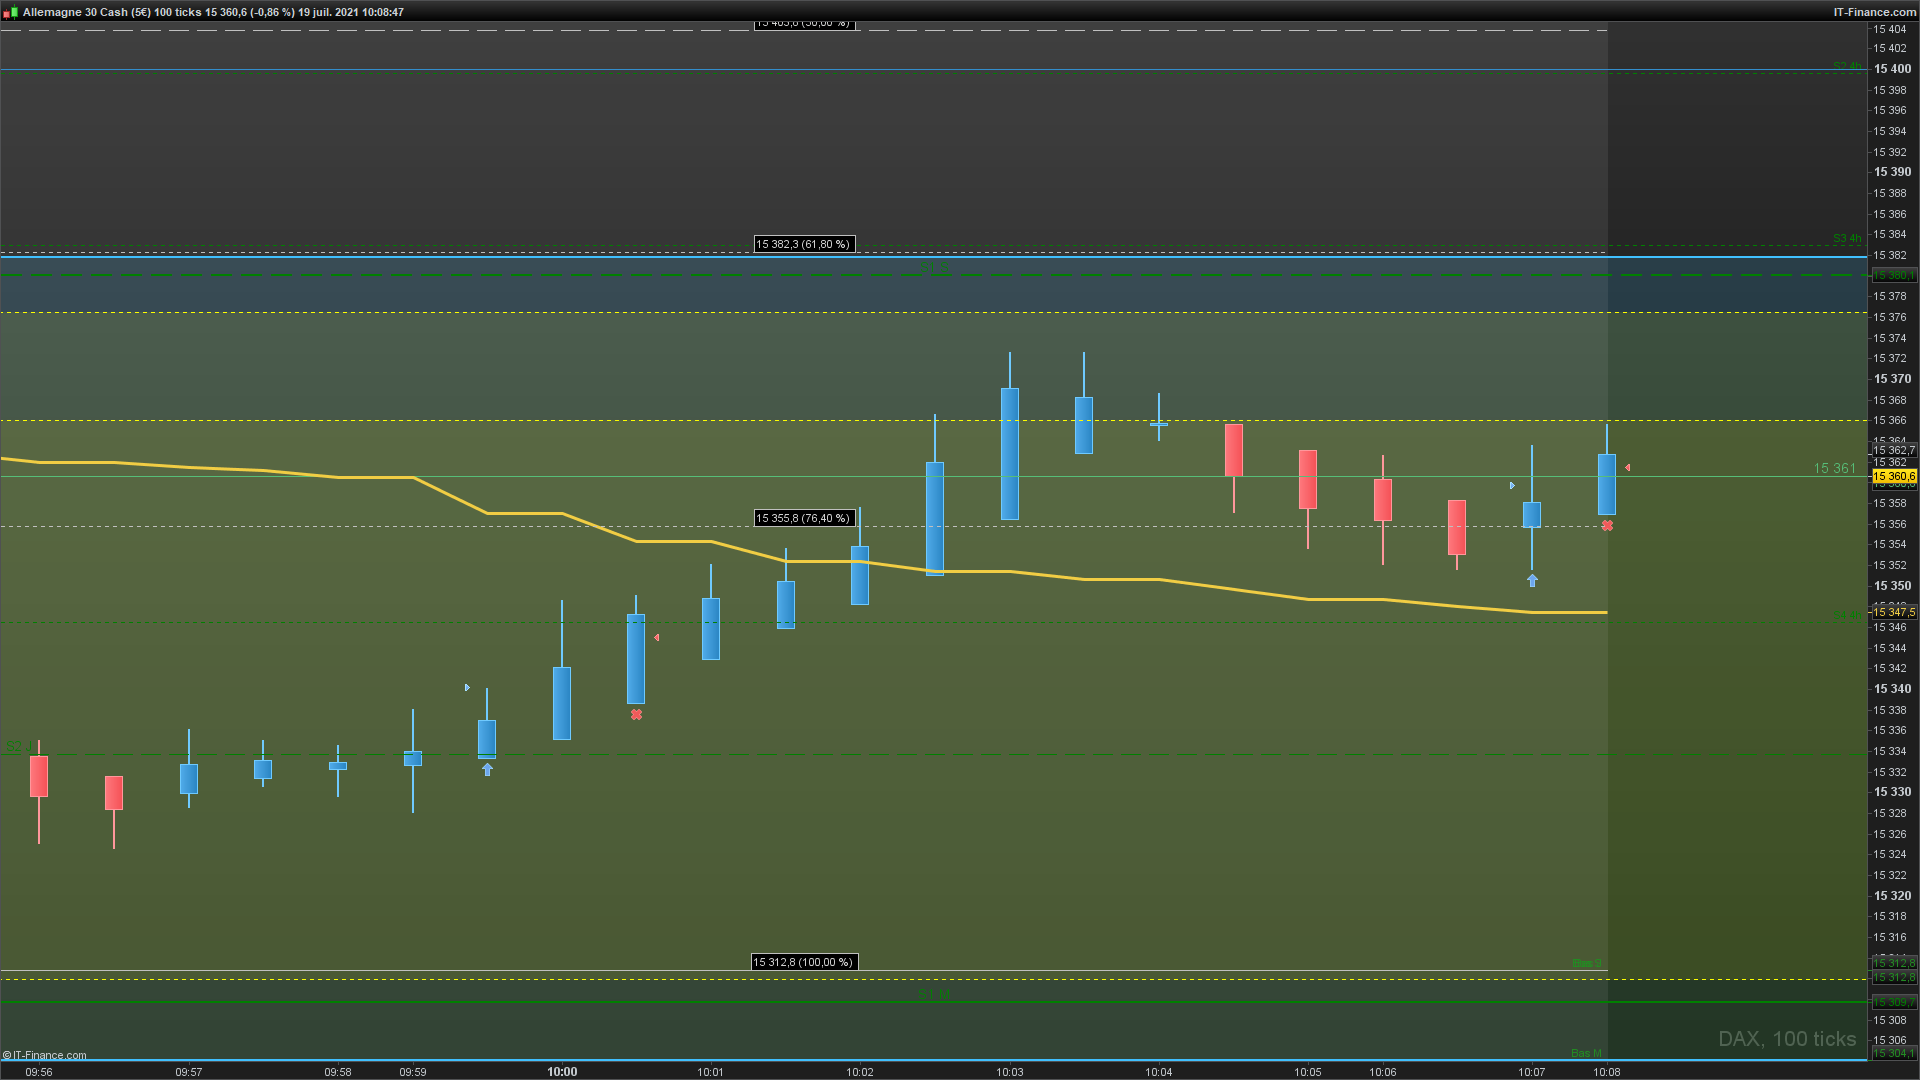The image size is (1920, 1080).
Task: Click the small red triangle beside last candle
Action: [x=1628, y=468]
